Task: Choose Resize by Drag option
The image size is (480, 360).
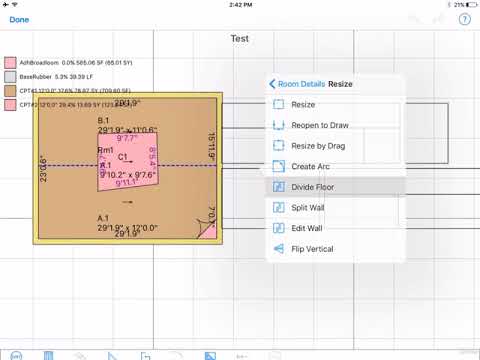Action: point(335,146)
